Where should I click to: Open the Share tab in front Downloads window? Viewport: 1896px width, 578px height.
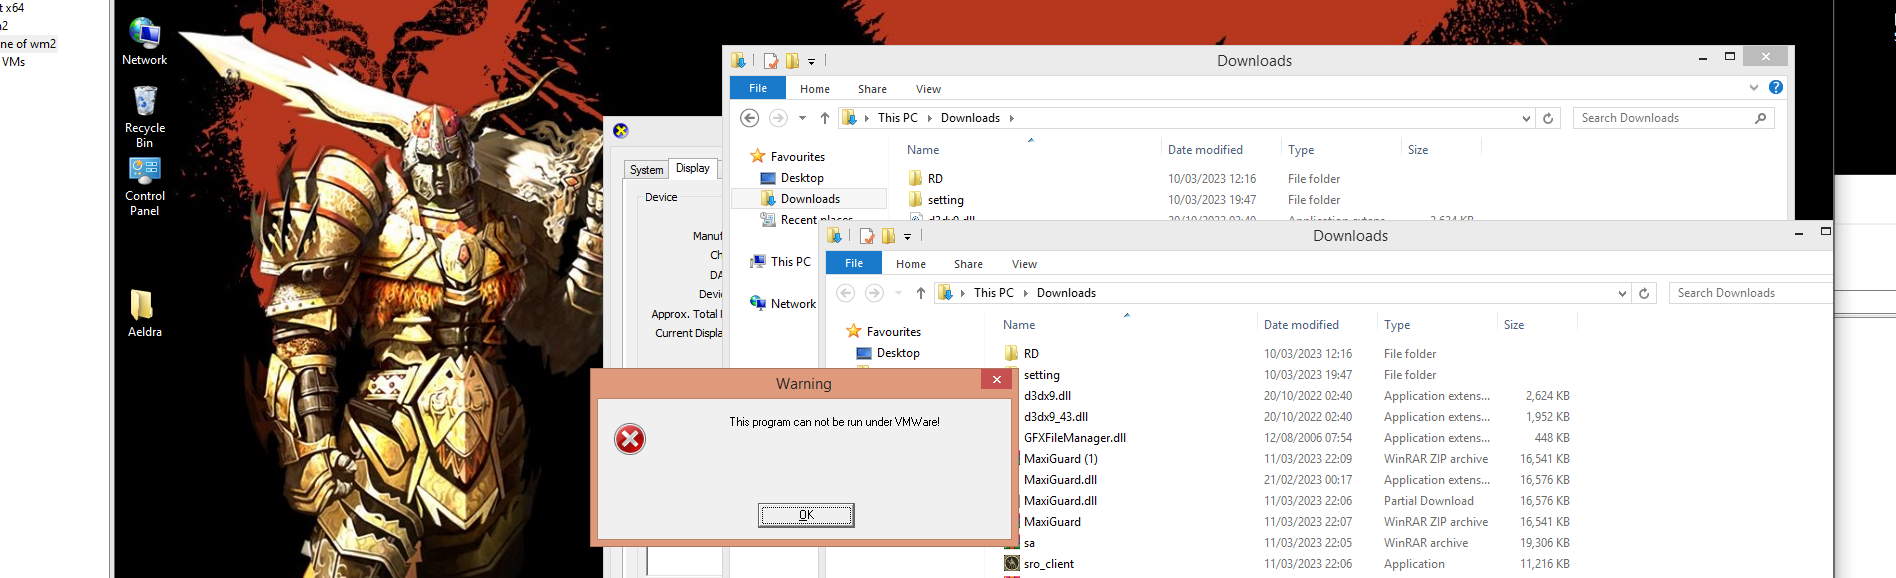968,264
